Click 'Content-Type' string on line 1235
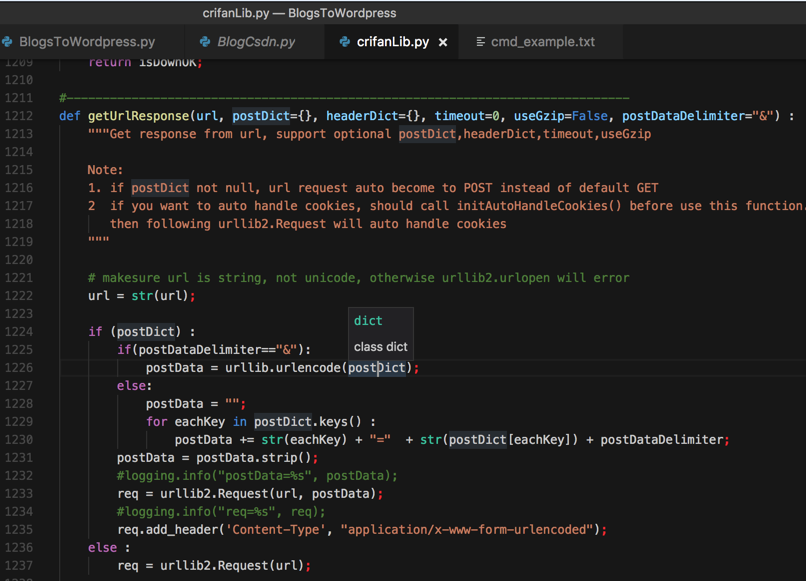806x581 pixels. 276,530
